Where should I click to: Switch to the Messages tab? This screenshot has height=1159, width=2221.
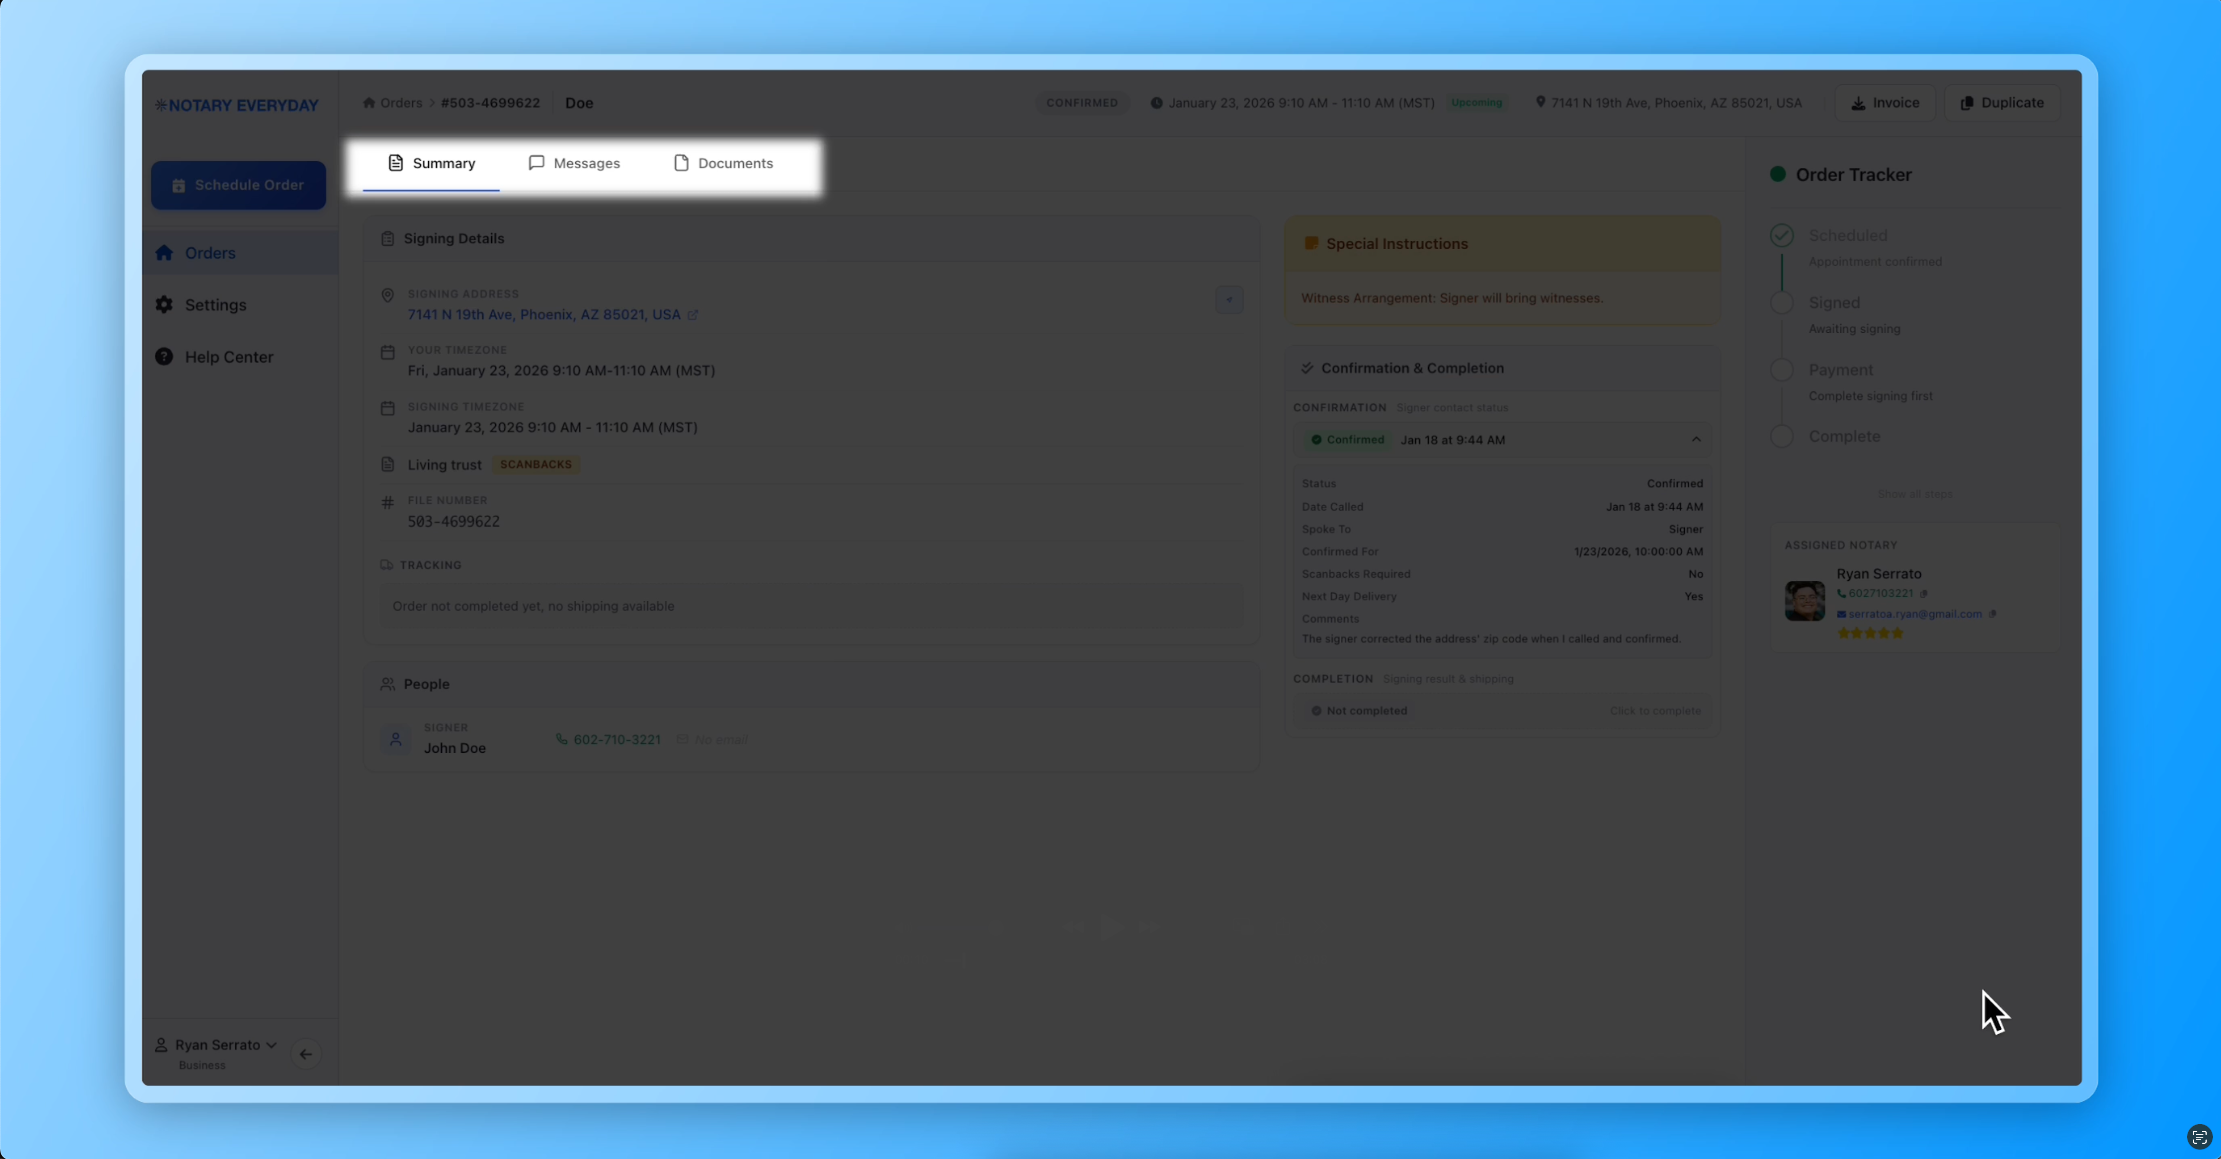[574, 163]
